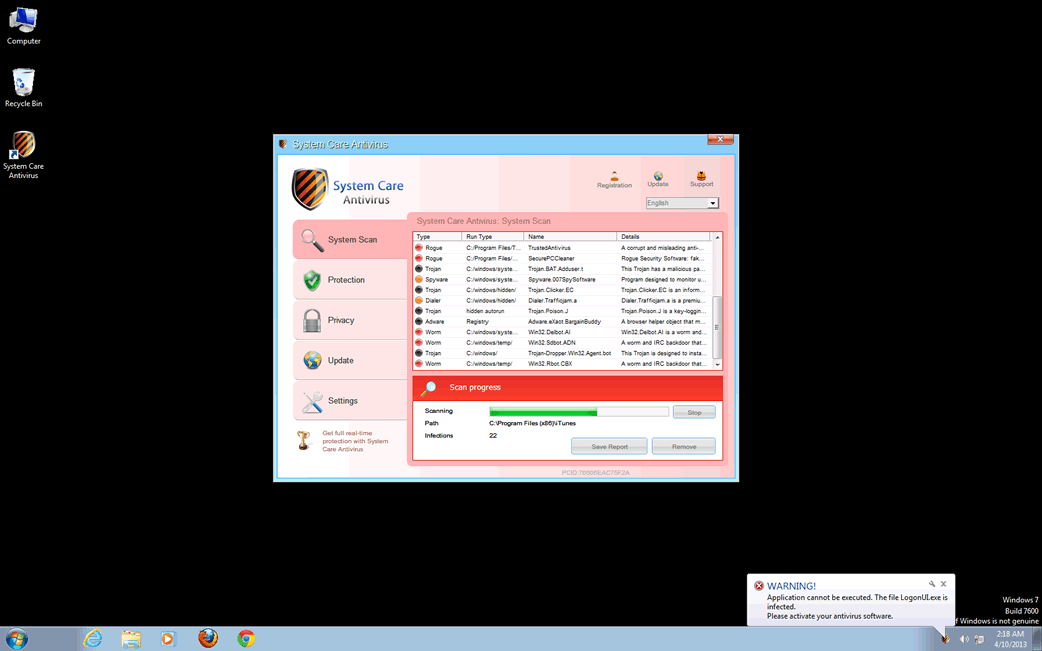
Task: Select the System Scan tab
Action: click(350, 240)
